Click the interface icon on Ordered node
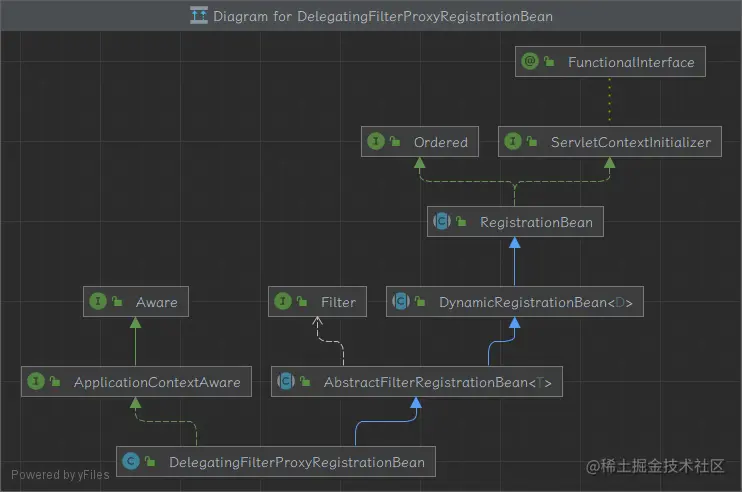This screenshot has width=742, height=492. pos(376,141)
